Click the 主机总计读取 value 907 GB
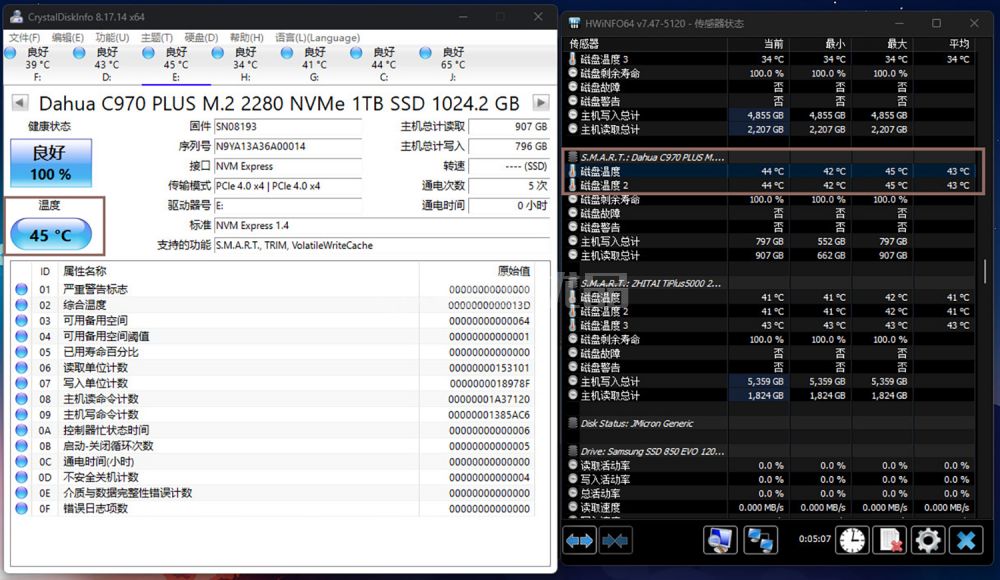The width and height of the screenshot is (1000, 580). pyautogui.click(x=508, y=126)
